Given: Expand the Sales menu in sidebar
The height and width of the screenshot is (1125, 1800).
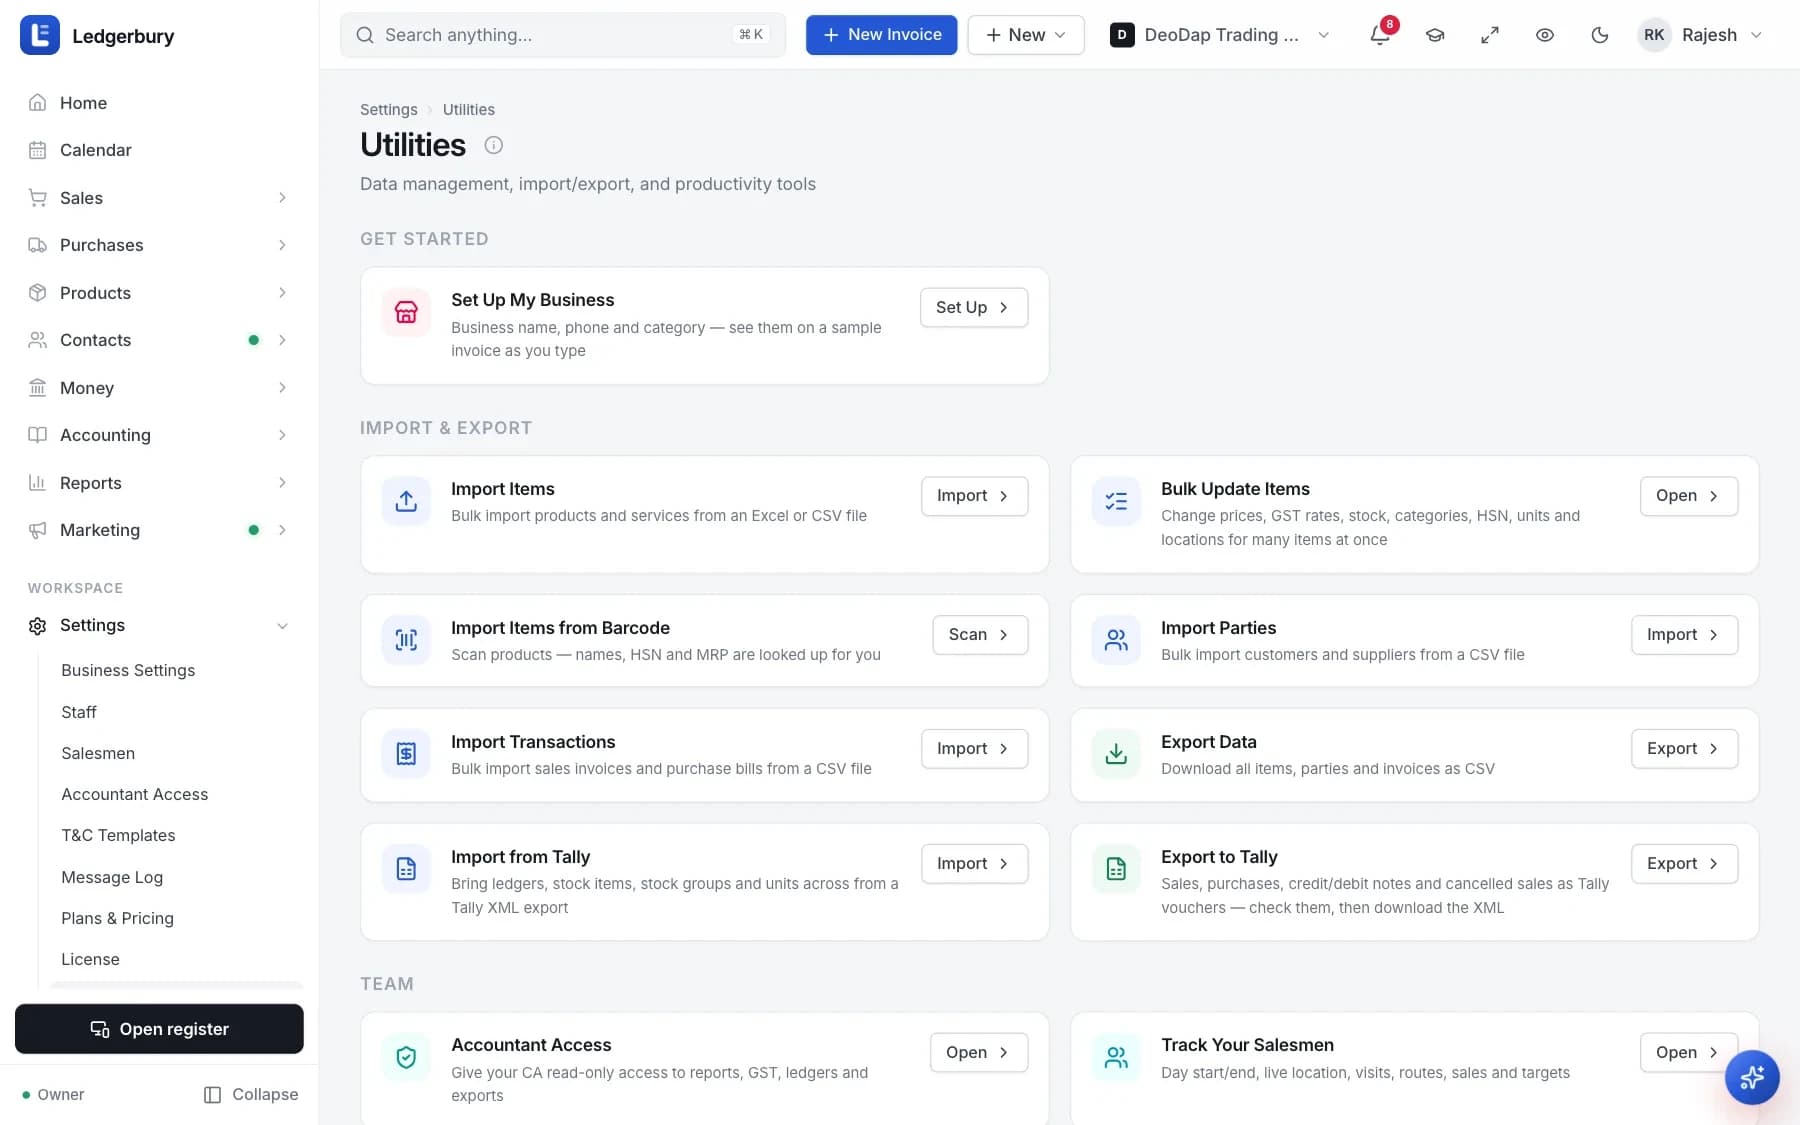Looking at the screenshot, I should coord(159,198).
